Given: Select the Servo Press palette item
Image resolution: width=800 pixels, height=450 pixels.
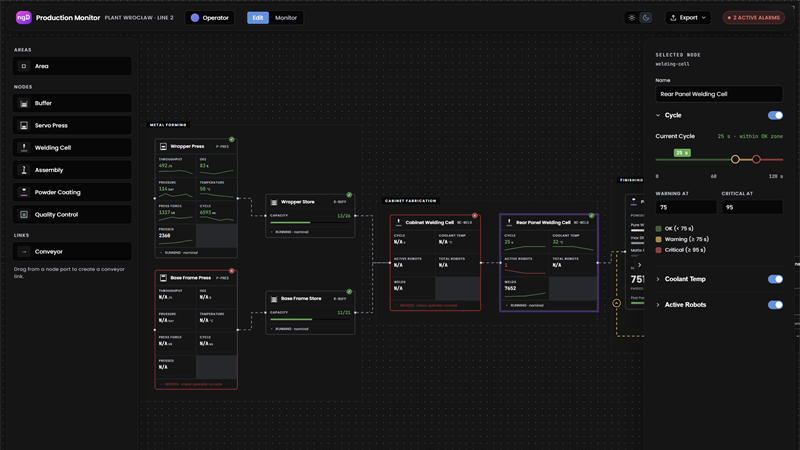Looking at the screenshot, I should coord(72,126).
